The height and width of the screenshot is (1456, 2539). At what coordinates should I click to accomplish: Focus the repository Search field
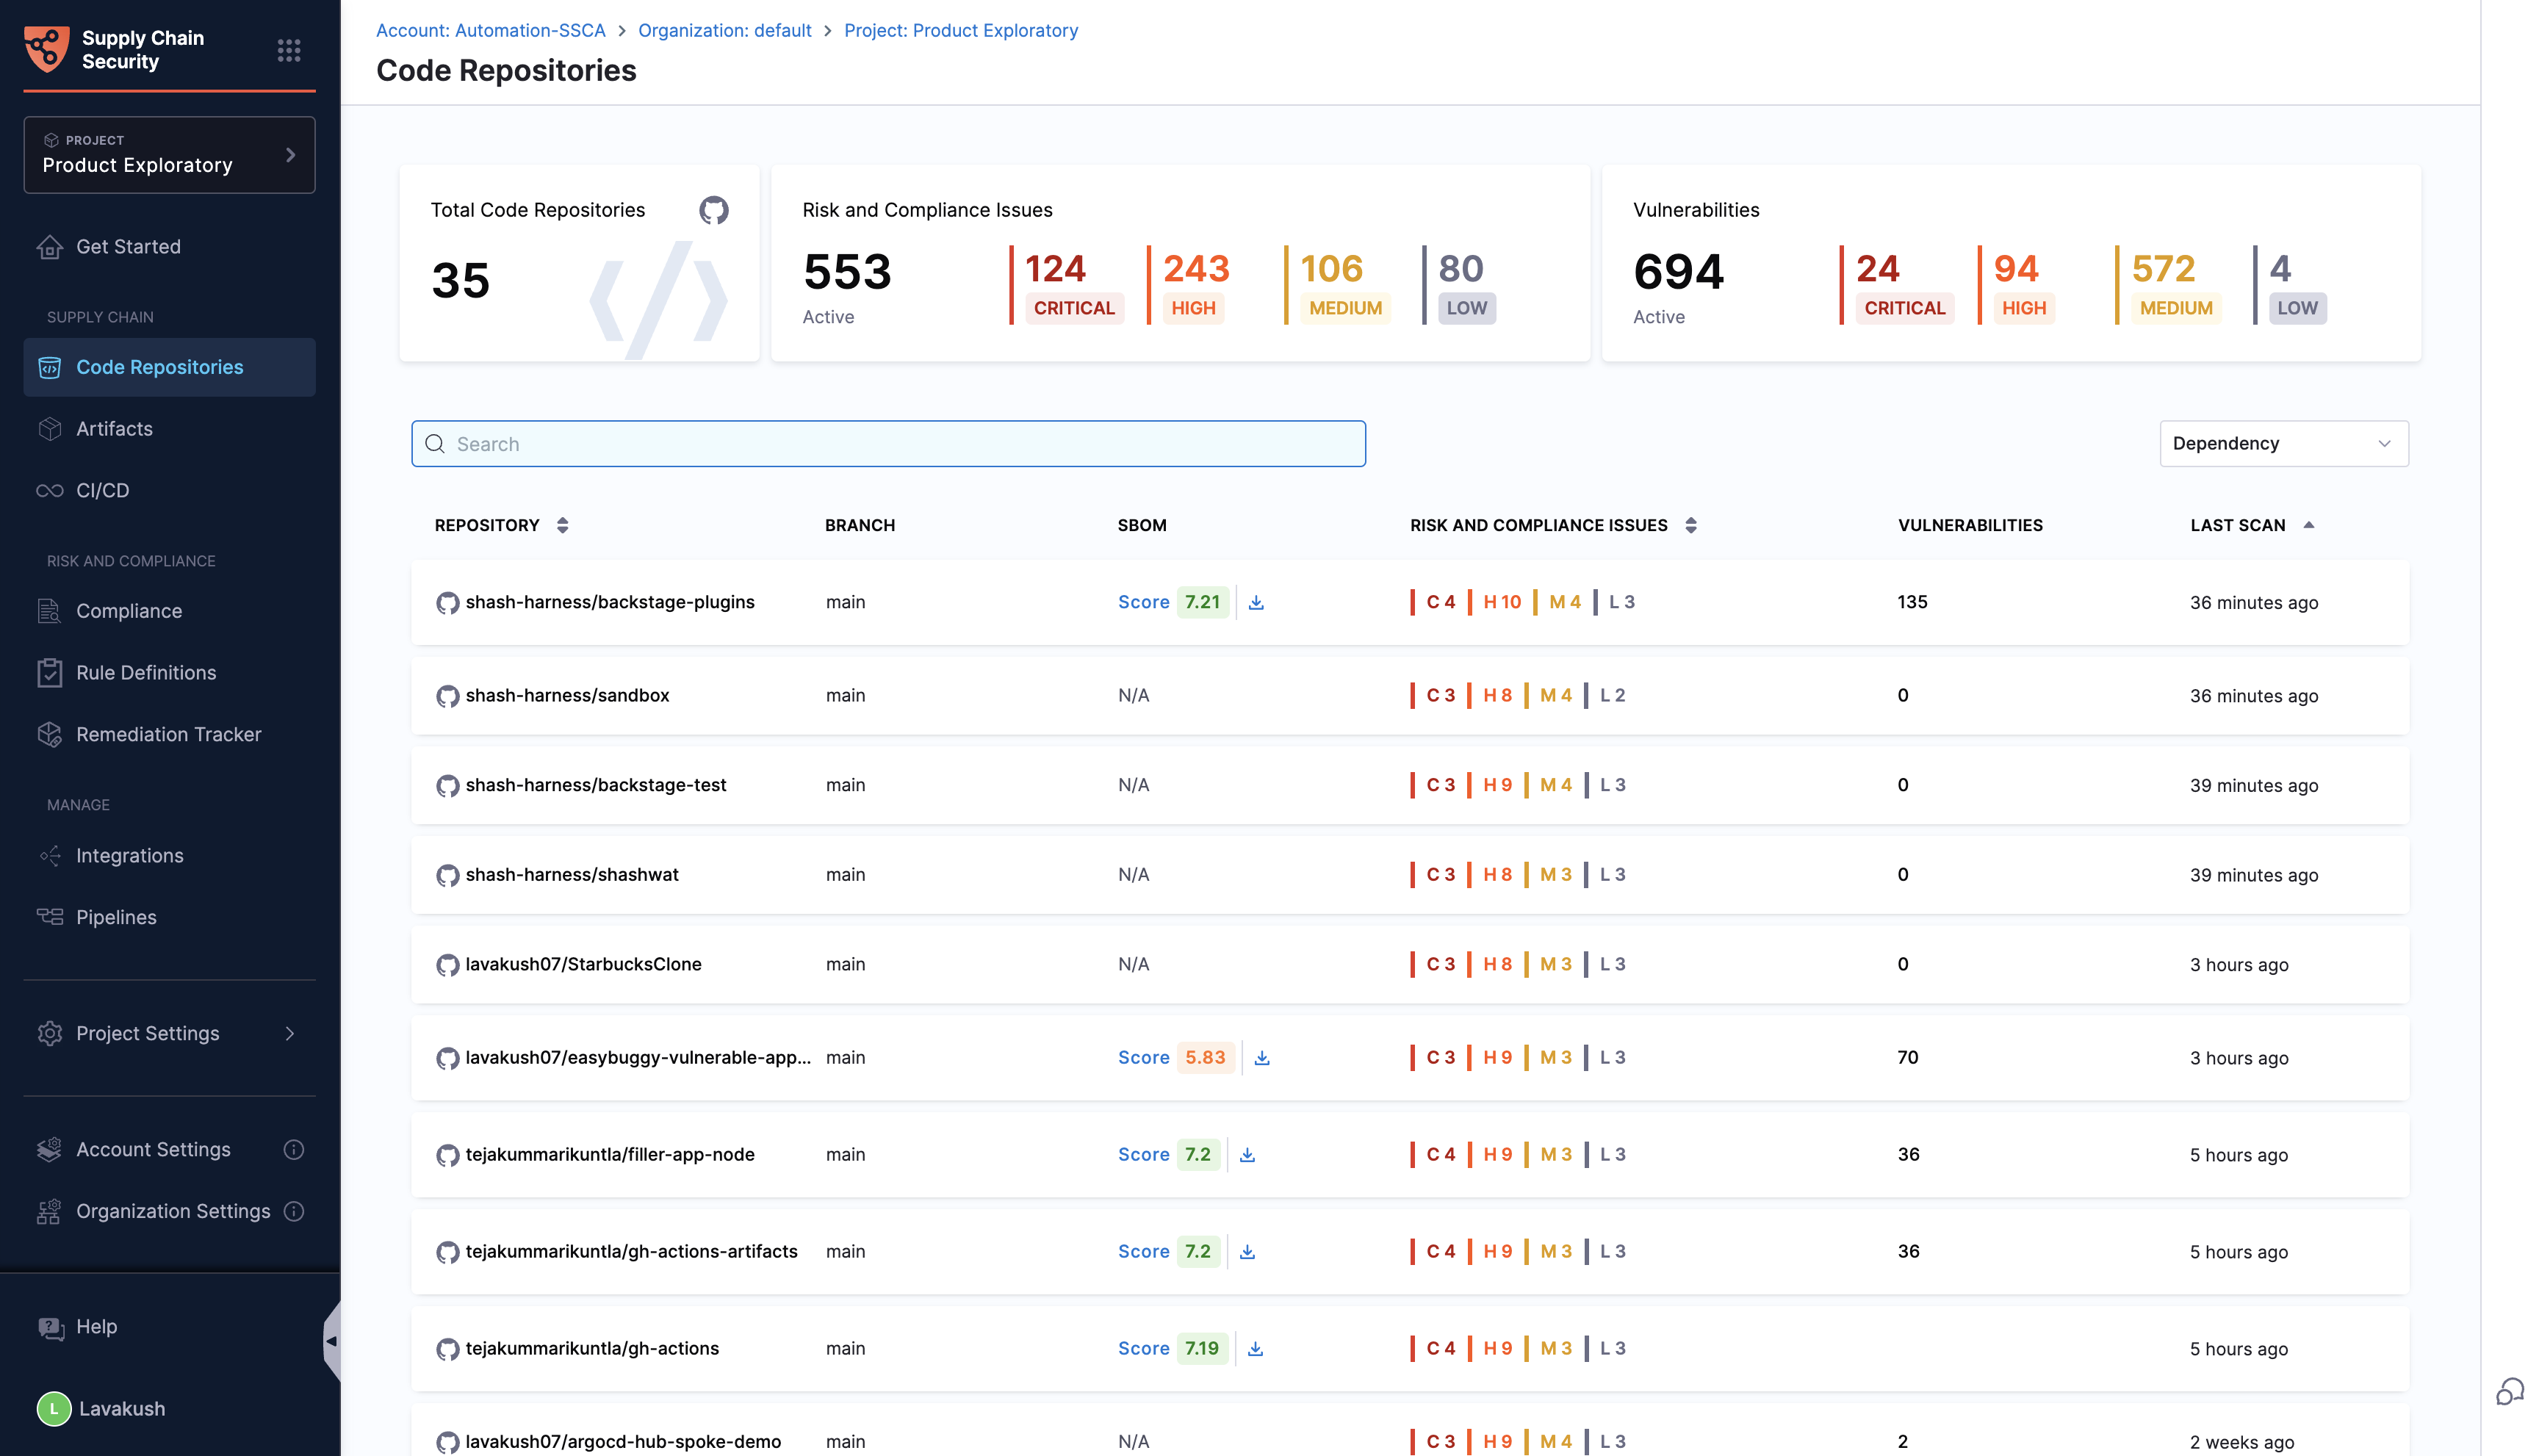tap(888, 443)
